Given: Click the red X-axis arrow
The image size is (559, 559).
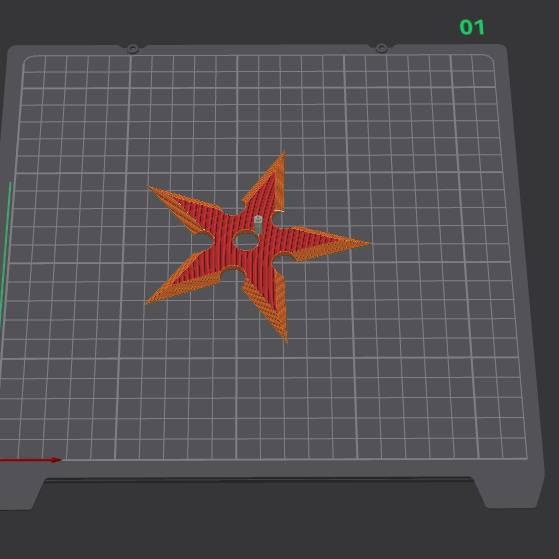Looking at the screenshot, I should pos(31,460).
